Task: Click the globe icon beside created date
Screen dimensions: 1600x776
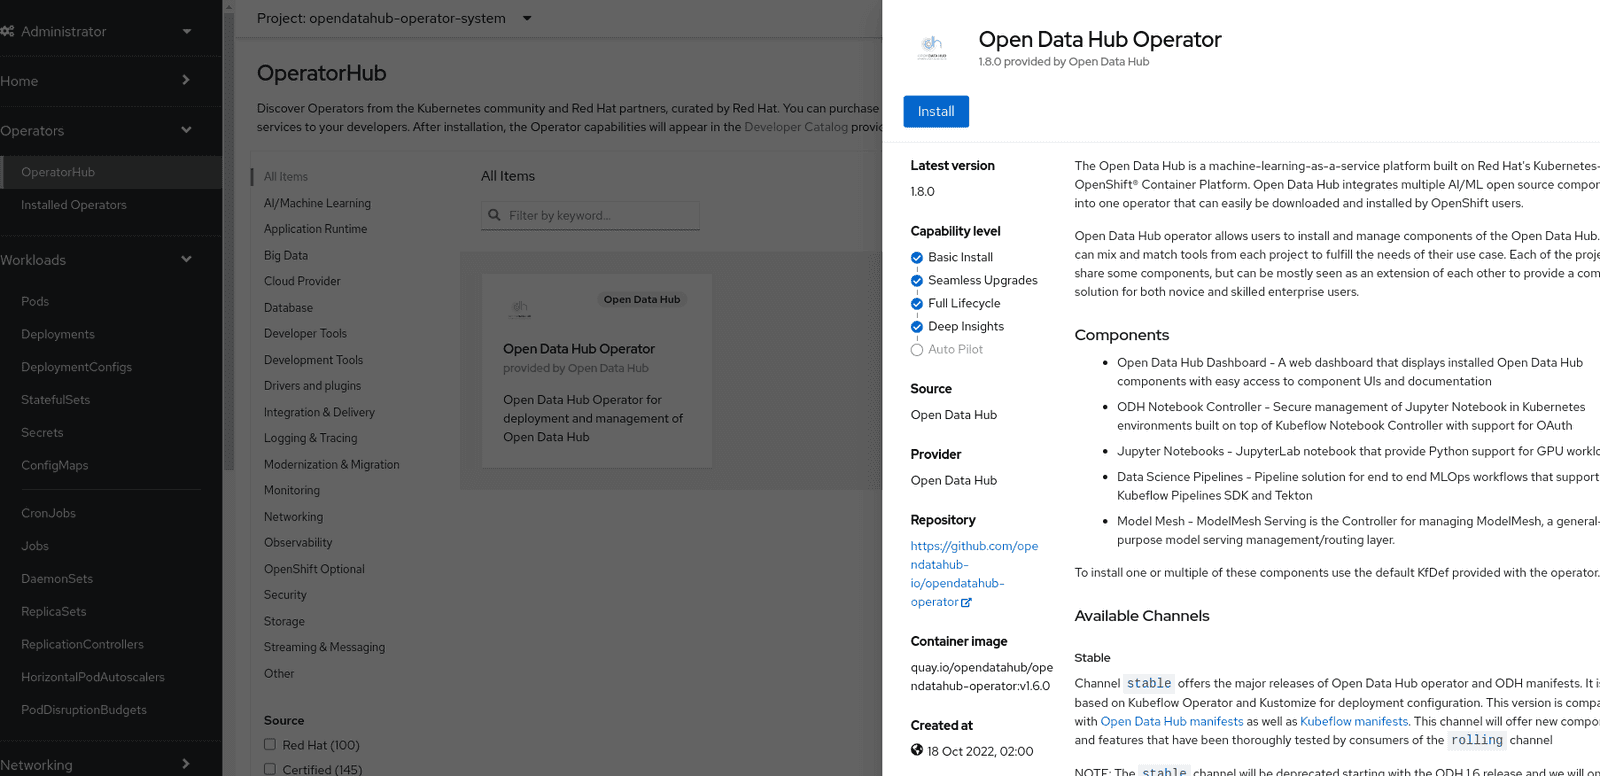Action: click(x=917, y=750)
